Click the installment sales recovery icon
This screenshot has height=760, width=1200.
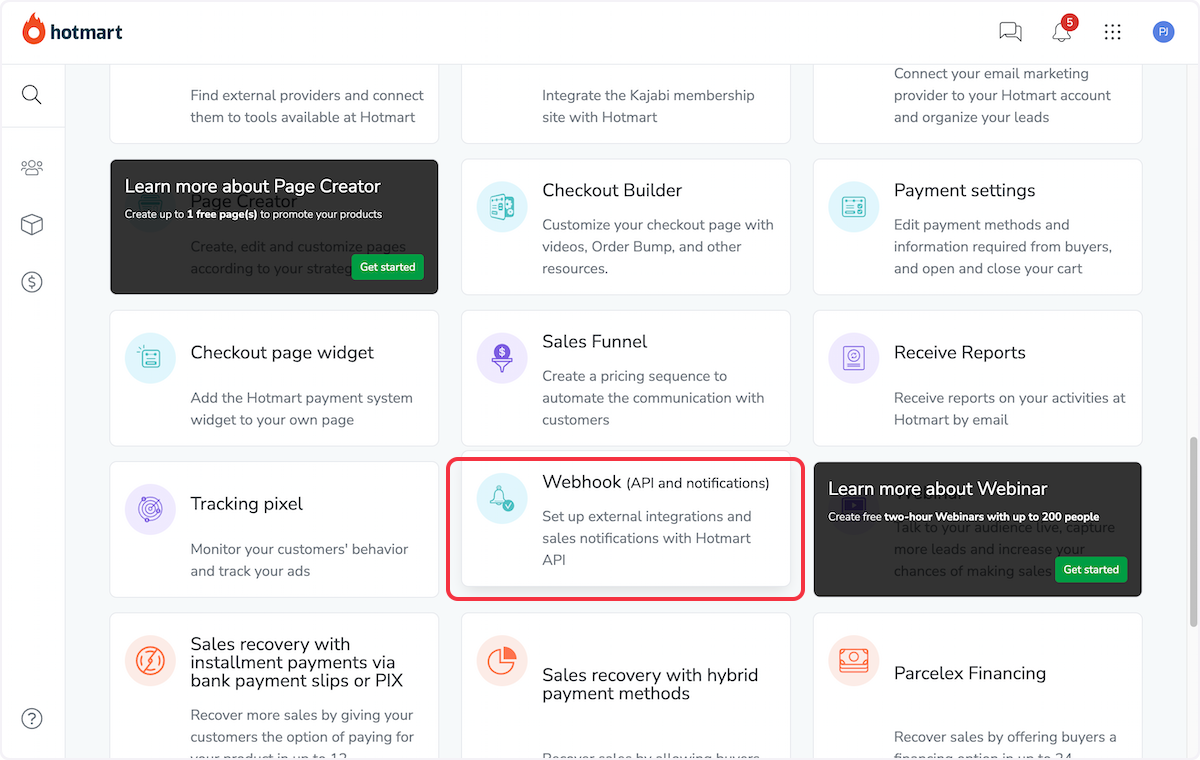point(150,660)
